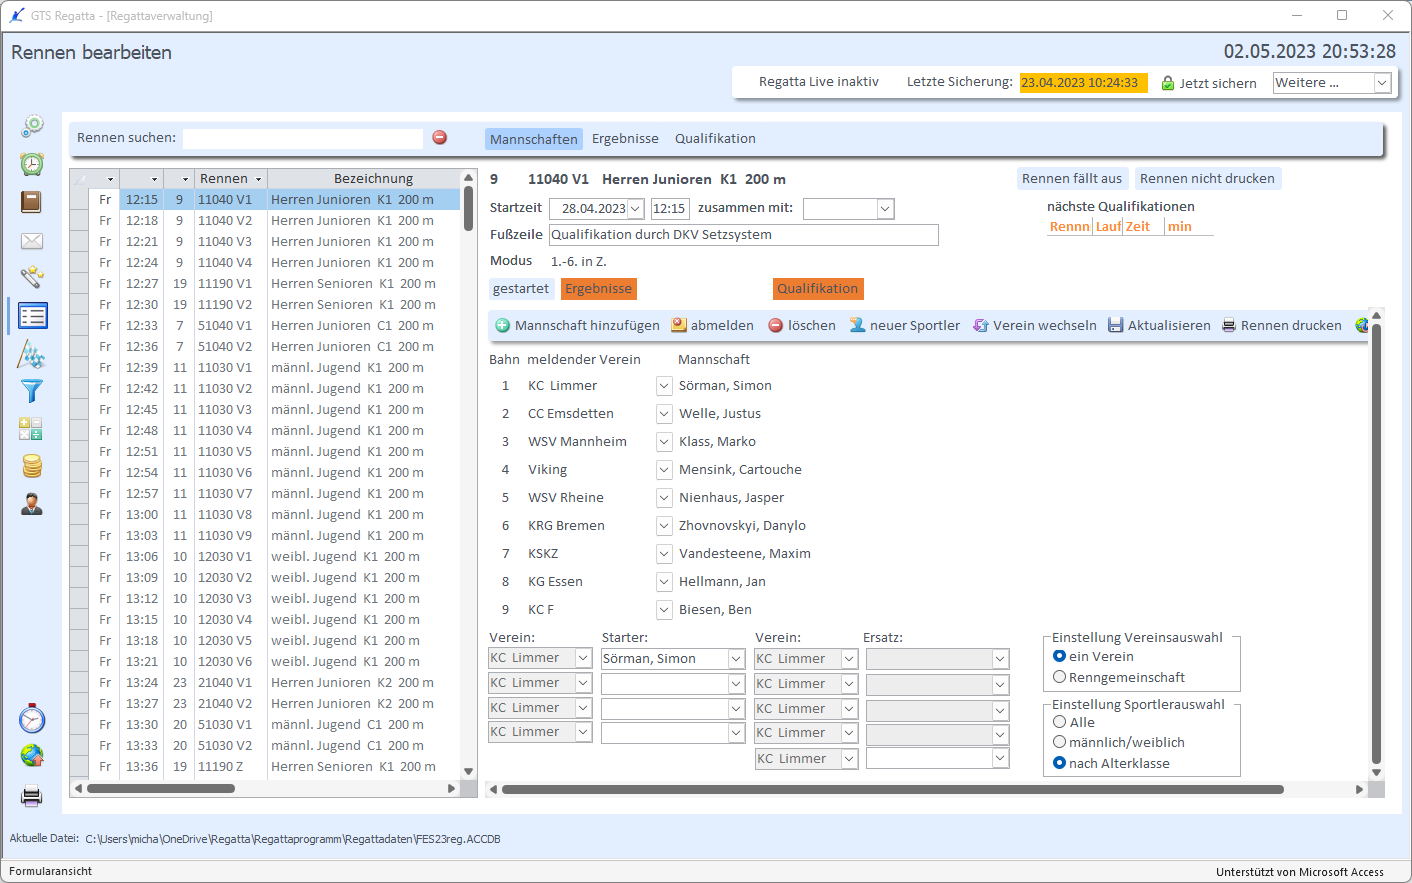The width and height of the screenshot is (1412, 883).
Task: Select the blue list view sidebar icon
Action: [32, 316]
